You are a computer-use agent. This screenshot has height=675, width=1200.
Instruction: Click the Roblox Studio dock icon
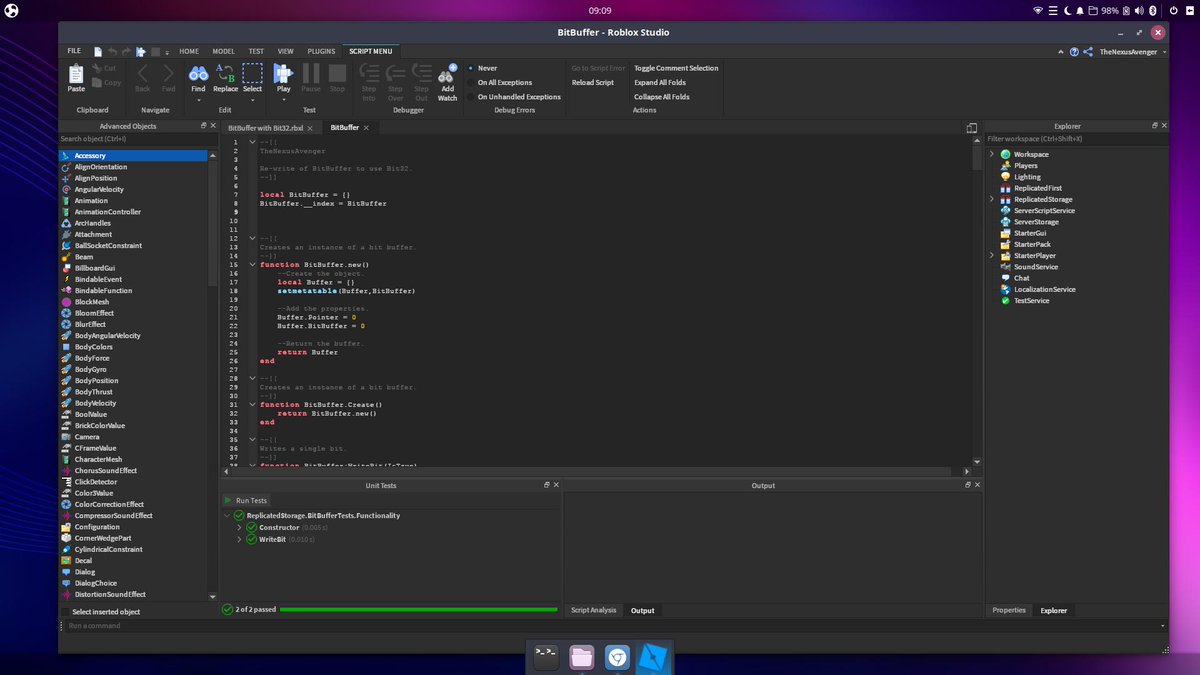(653, 656)
